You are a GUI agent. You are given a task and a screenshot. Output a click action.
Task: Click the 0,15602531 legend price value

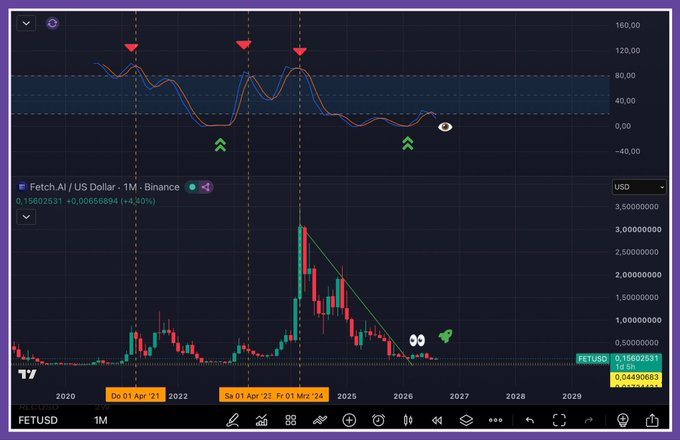click(39, 201)
